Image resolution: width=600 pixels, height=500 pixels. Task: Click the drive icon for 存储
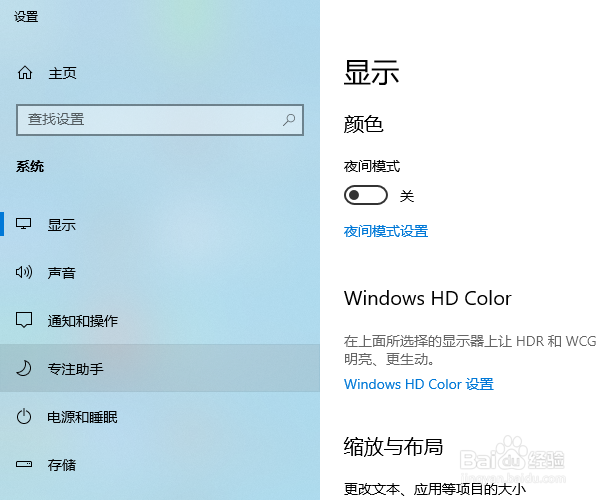pos(24,464)
